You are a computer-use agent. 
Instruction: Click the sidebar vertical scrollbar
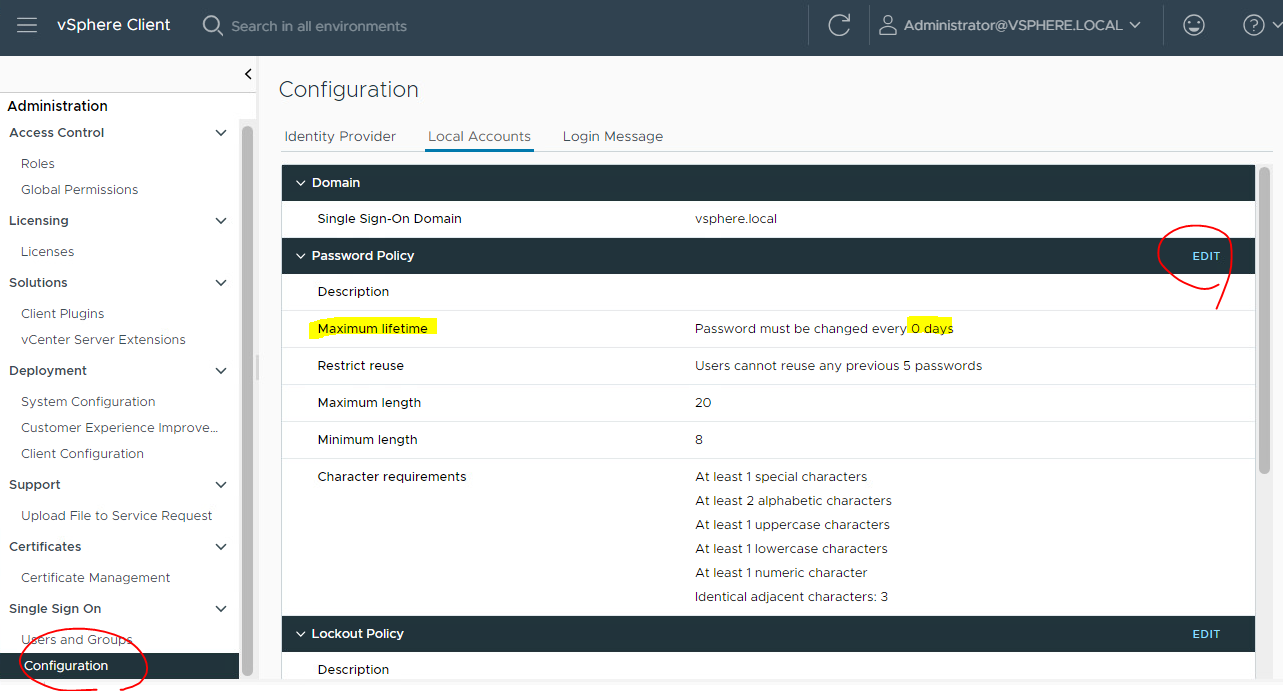click(247, 400)
